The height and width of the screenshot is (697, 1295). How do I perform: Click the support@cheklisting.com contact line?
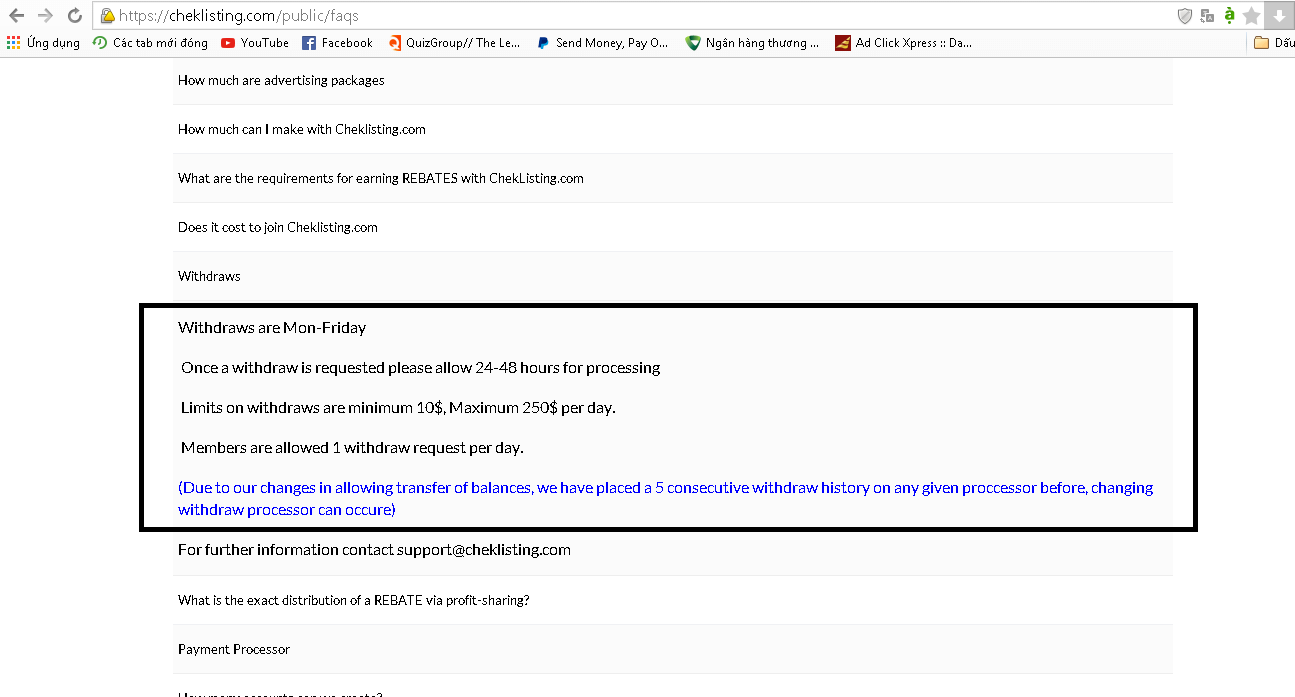374,550
